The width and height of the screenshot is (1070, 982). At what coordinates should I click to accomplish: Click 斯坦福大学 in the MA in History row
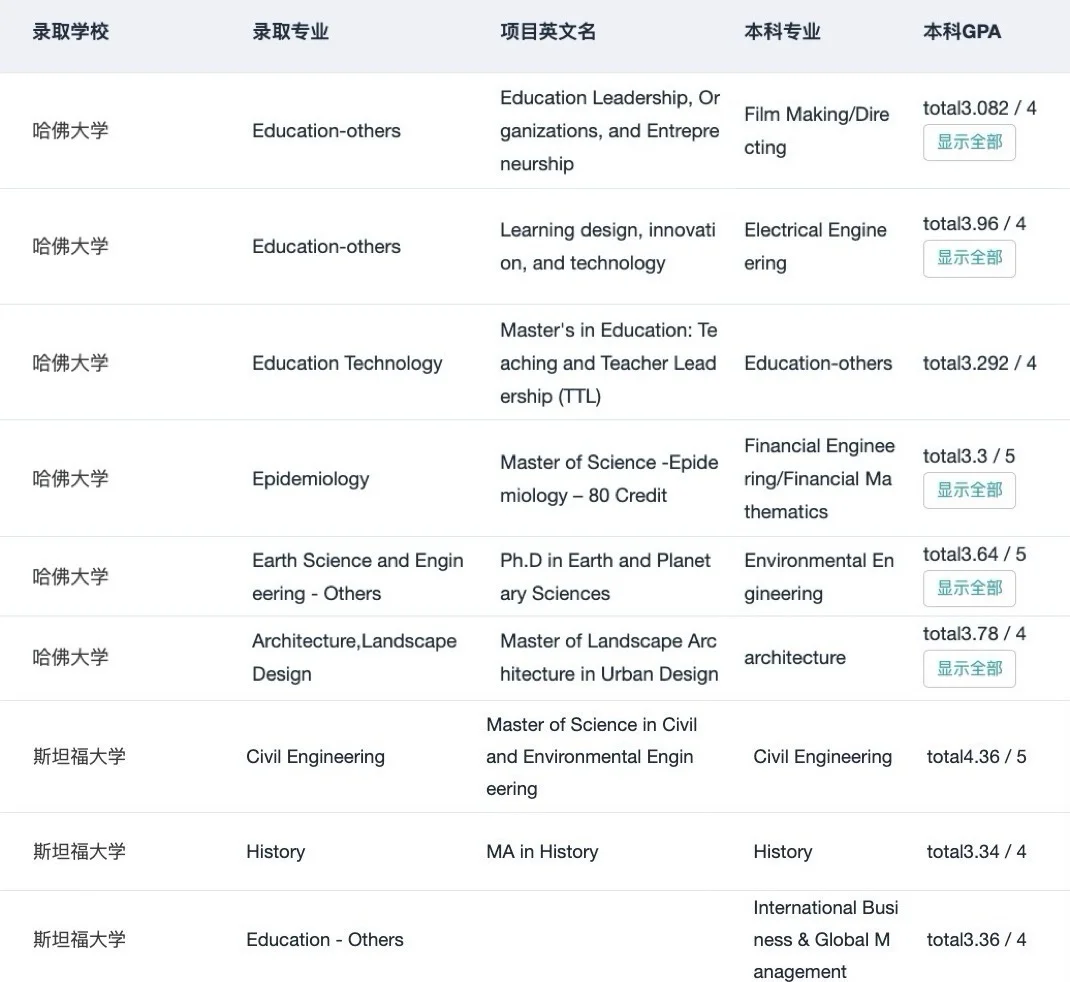80,851
